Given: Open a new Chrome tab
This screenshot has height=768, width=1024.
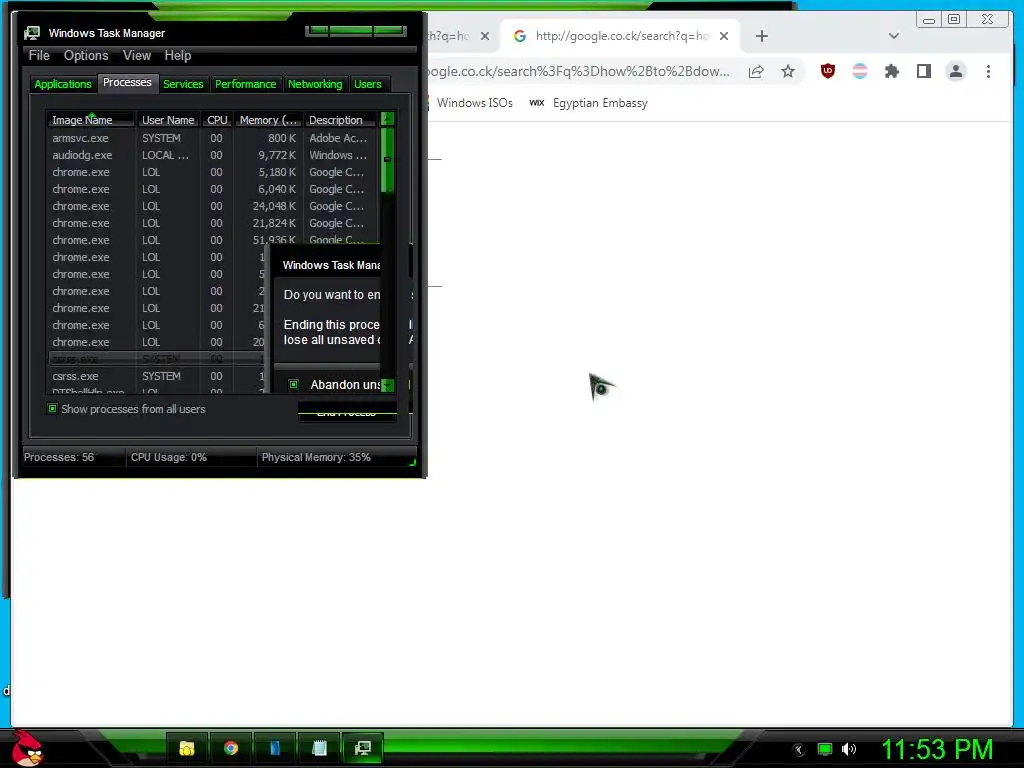Looking at the screenshot, I should click(x=761, y=37).
